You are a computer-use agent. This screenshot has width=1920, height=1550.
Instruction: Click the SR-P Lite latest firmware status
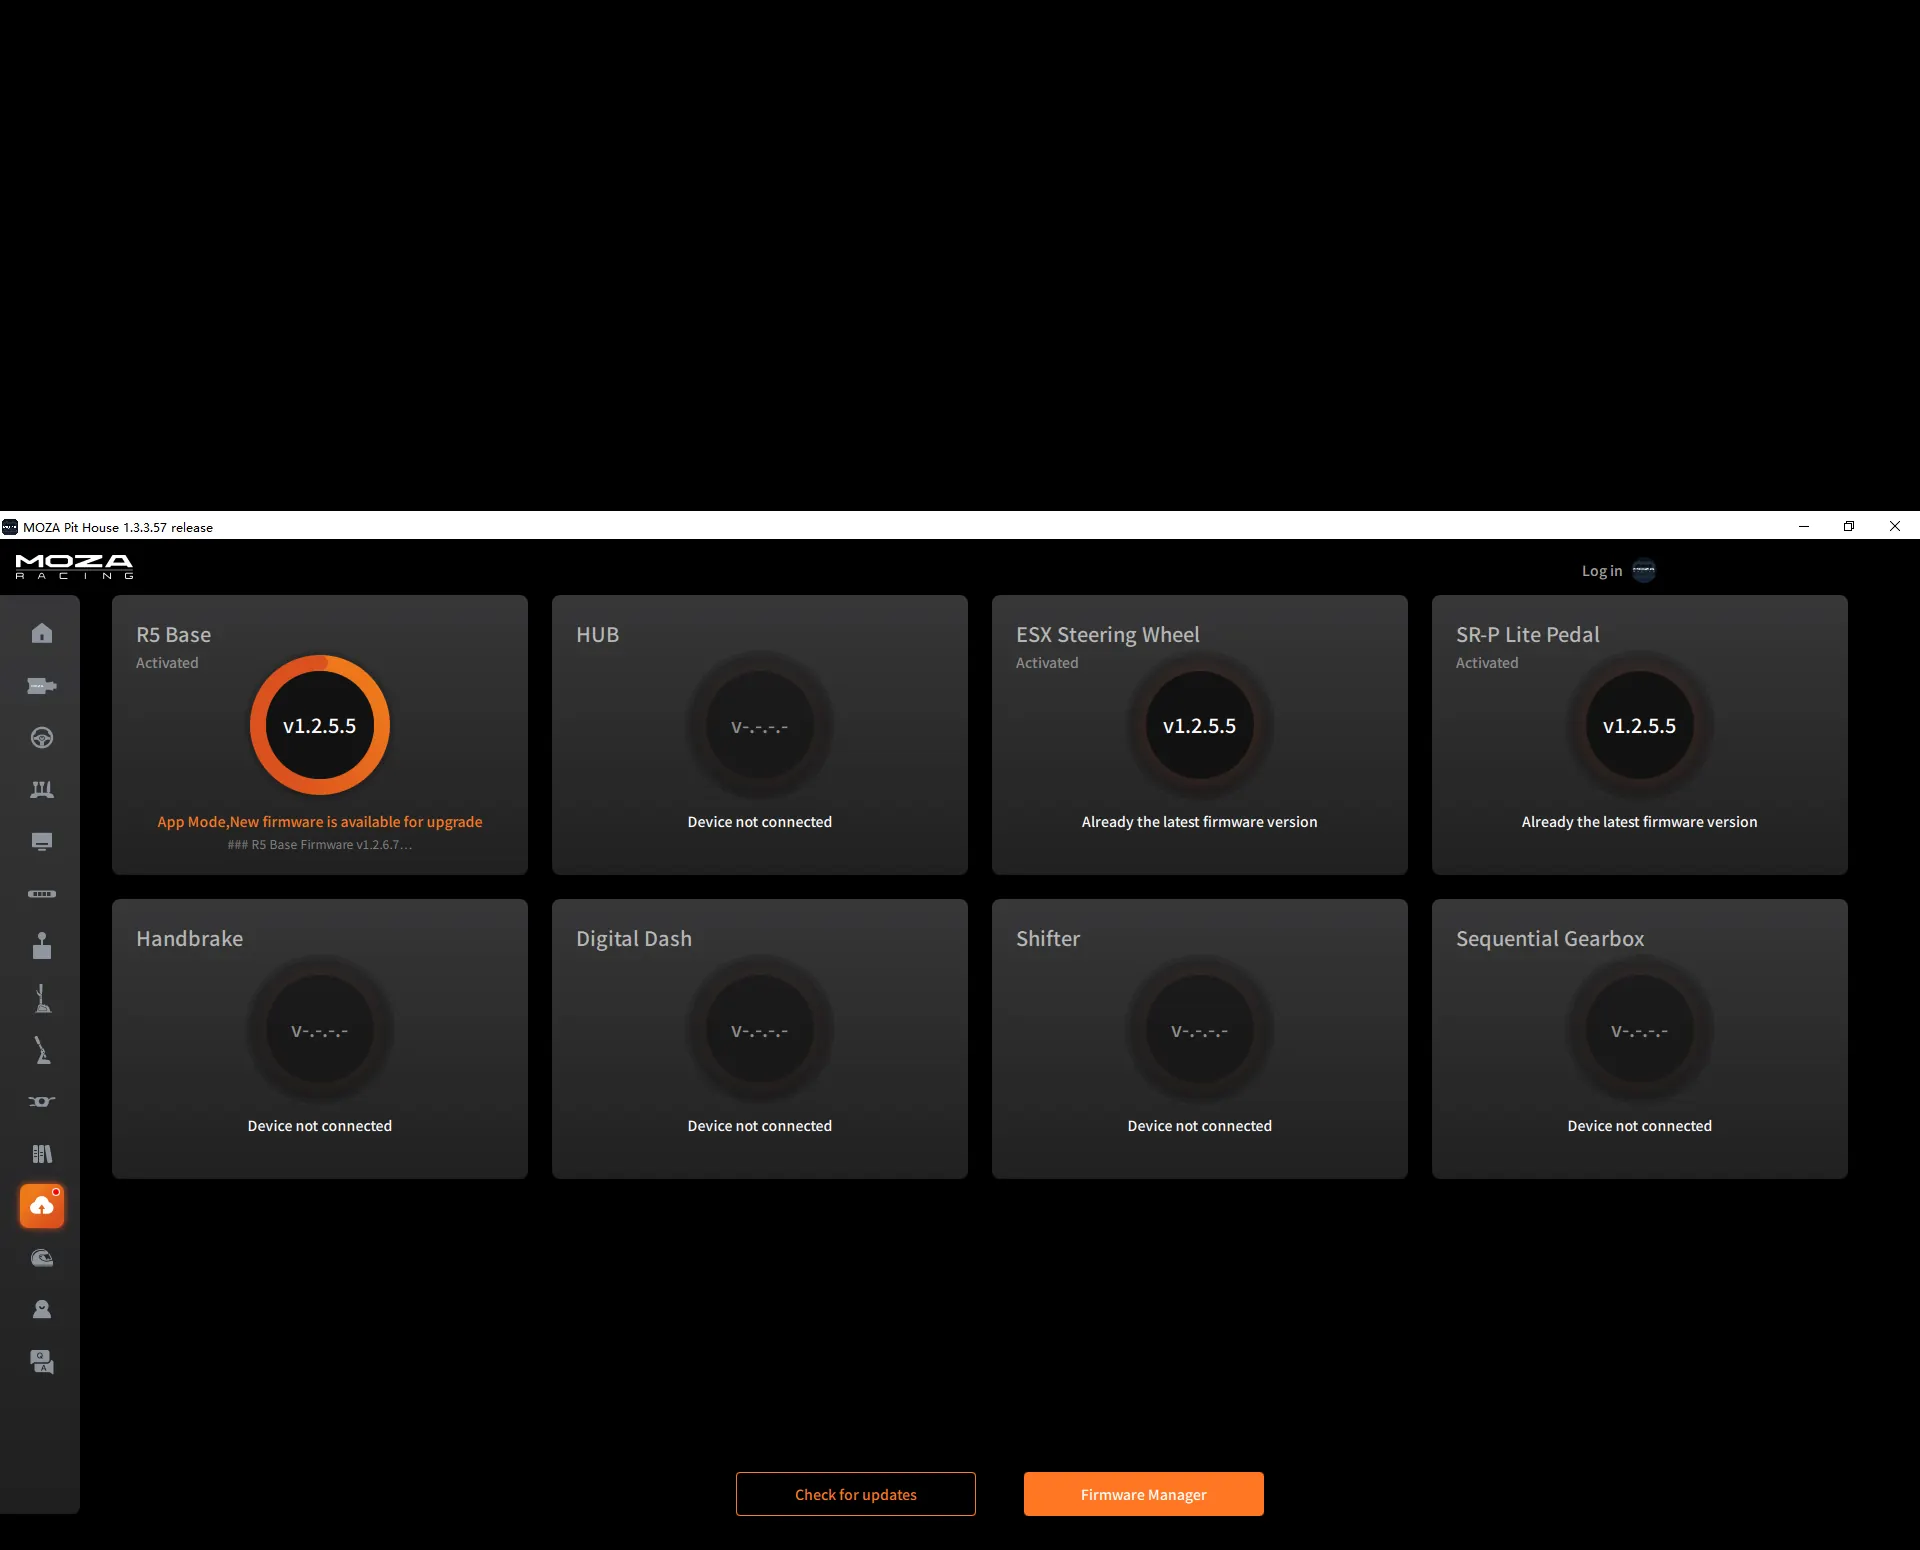pyautogui.click(x=1640, y=822)
